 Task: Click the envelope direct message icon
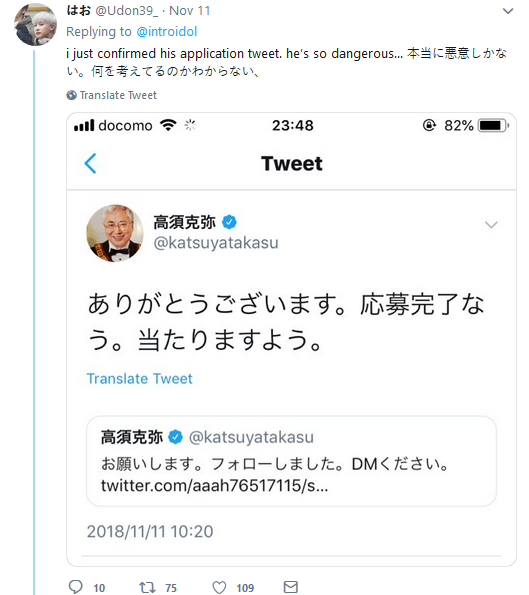291,587
